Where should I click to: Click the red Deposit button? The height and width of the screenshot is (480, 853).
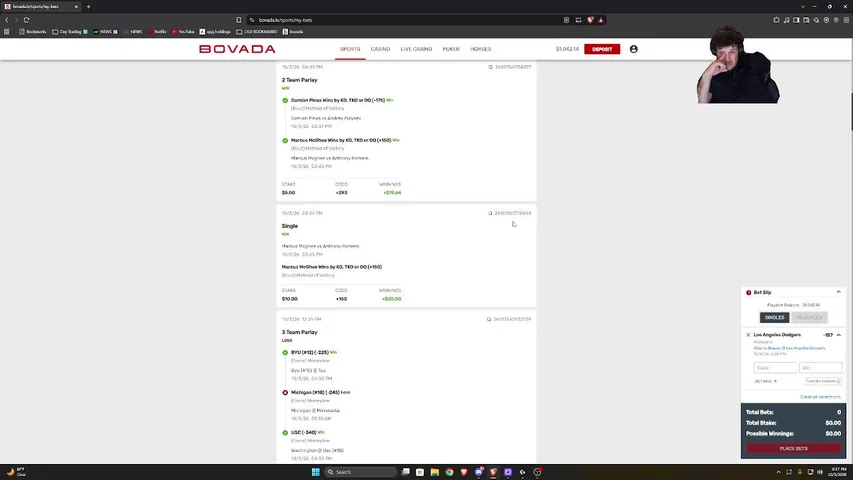tap(602, 49)
